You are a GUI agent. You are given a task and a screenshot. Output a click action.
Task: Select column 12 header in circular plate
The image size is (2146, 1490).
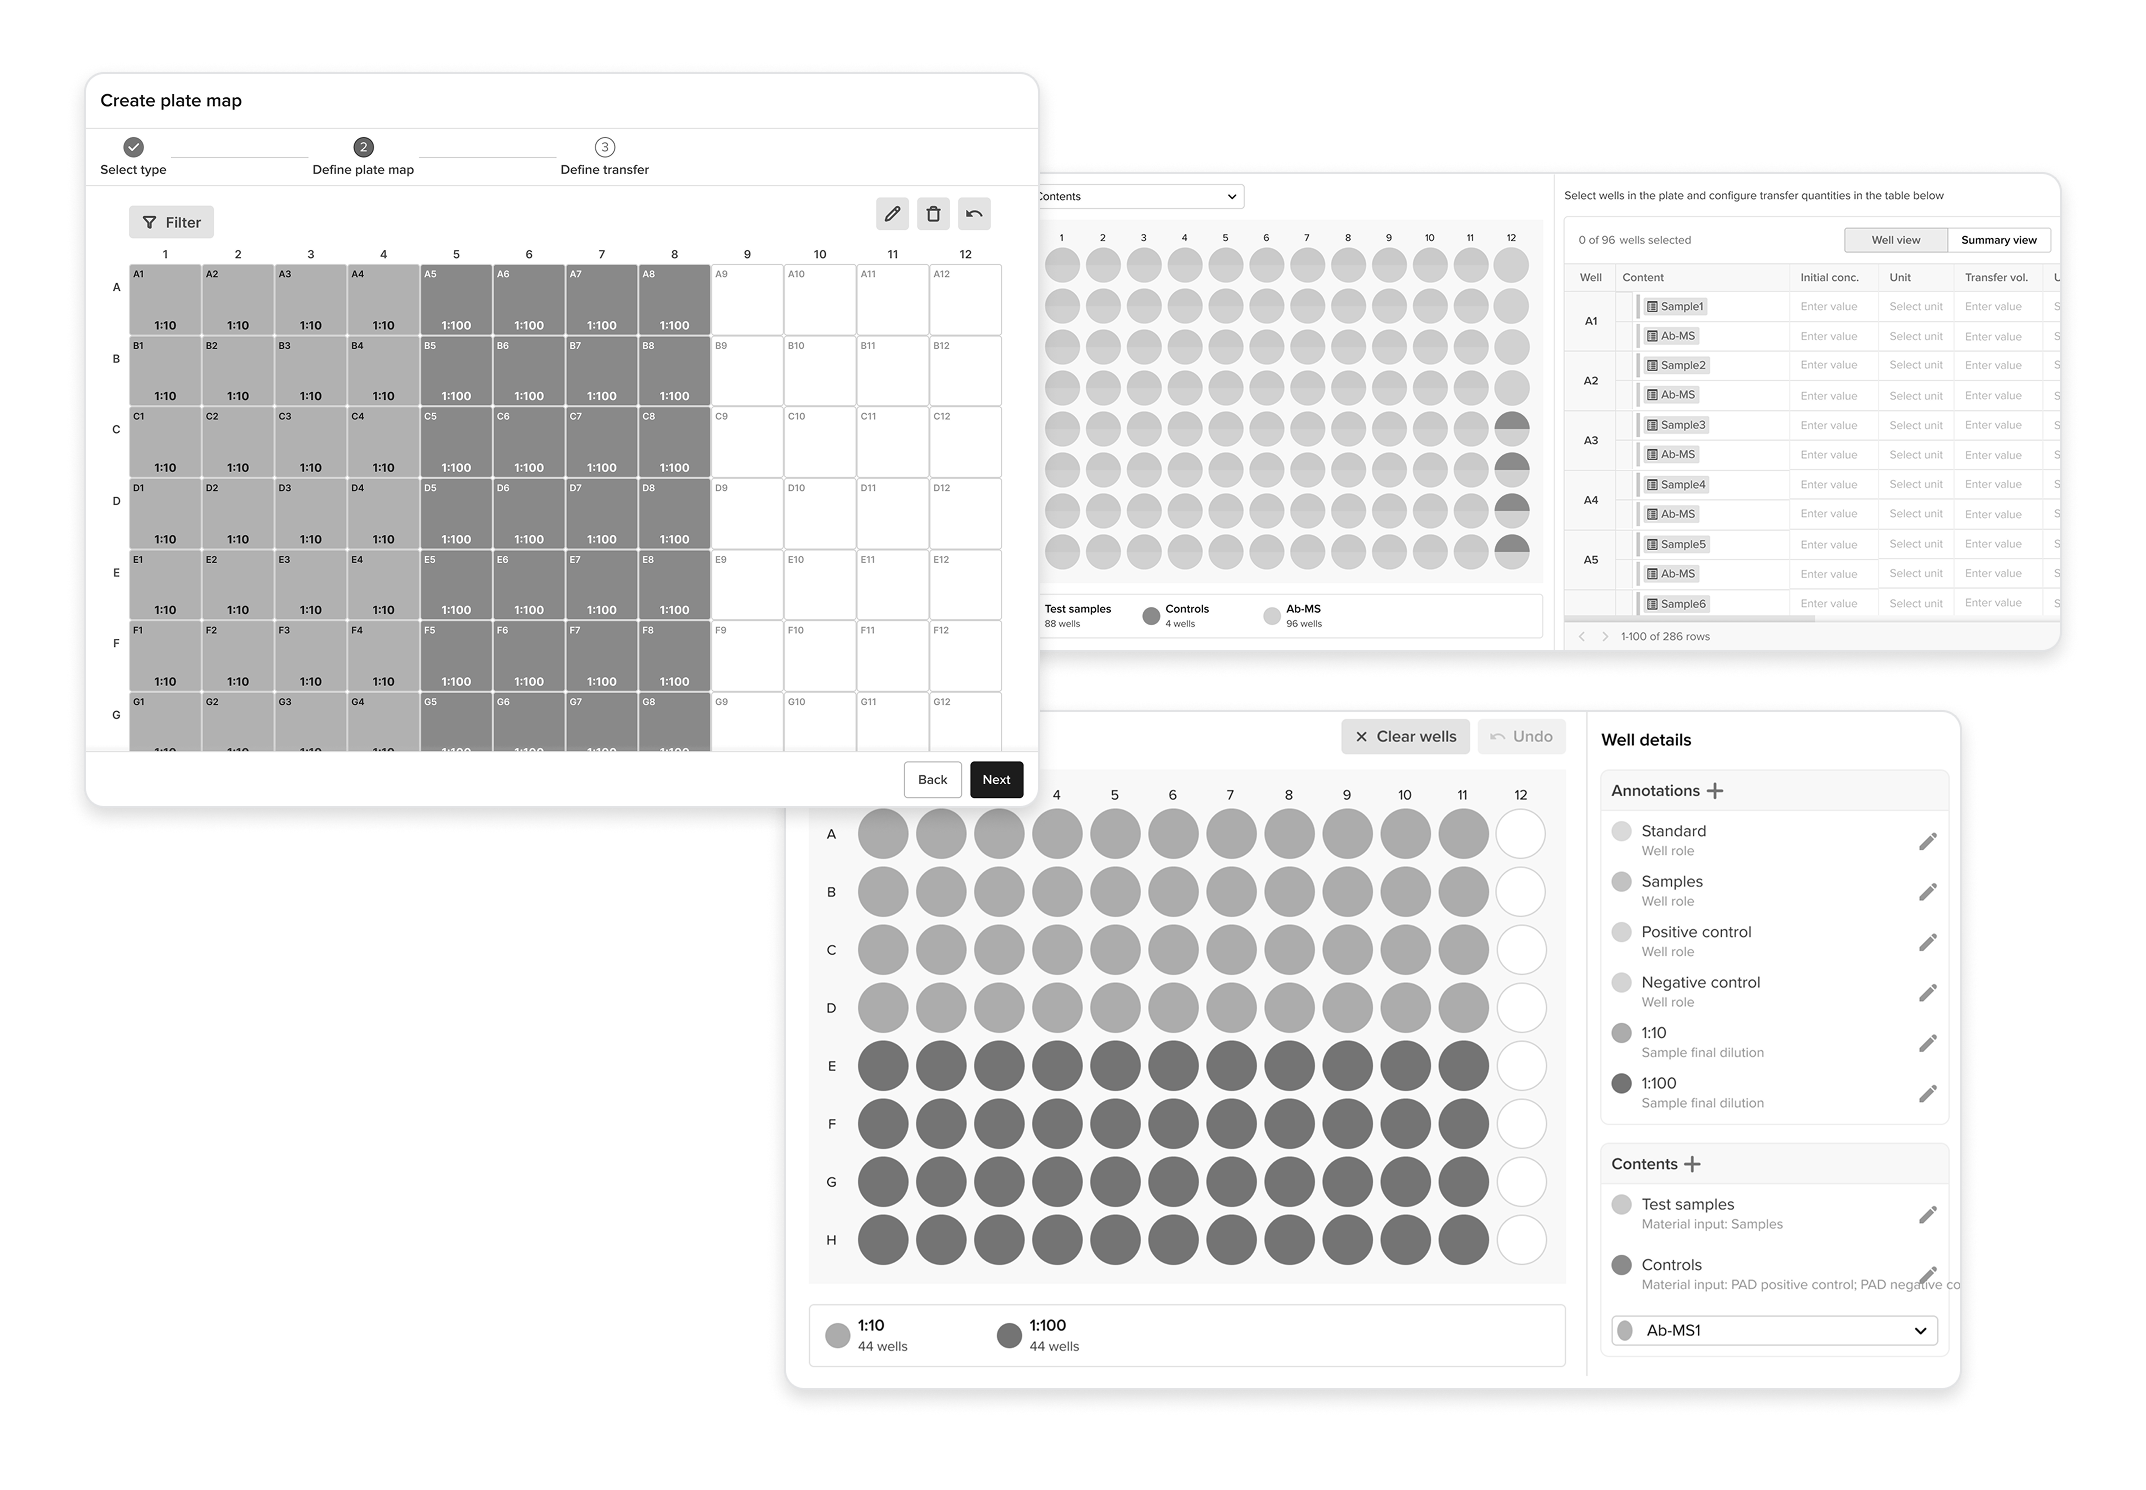tap(1520, 795)
